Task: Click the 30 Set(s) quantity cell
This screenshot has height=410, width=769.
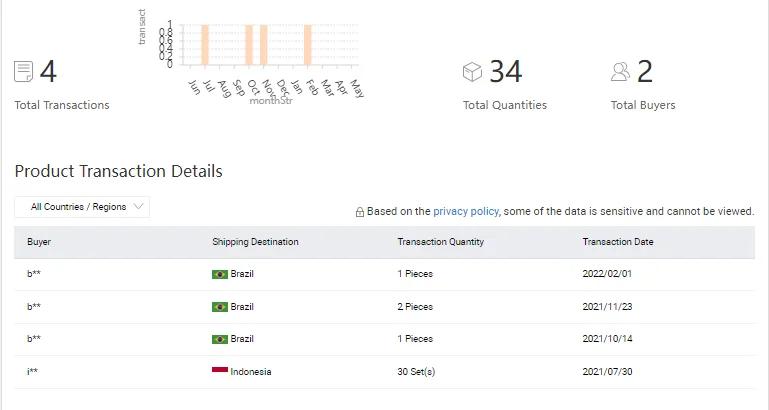Action: coord(416,372)
